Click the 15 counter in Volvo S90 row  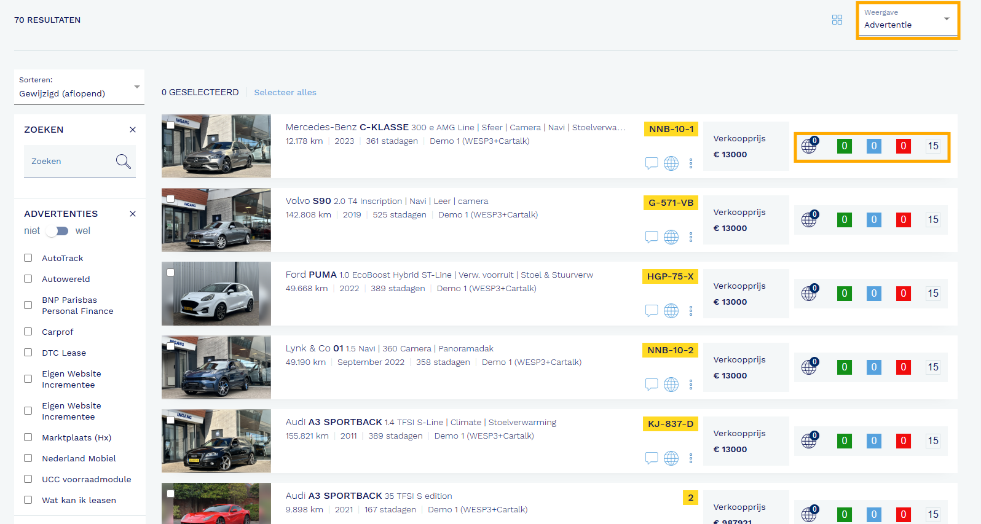[933, 220]
